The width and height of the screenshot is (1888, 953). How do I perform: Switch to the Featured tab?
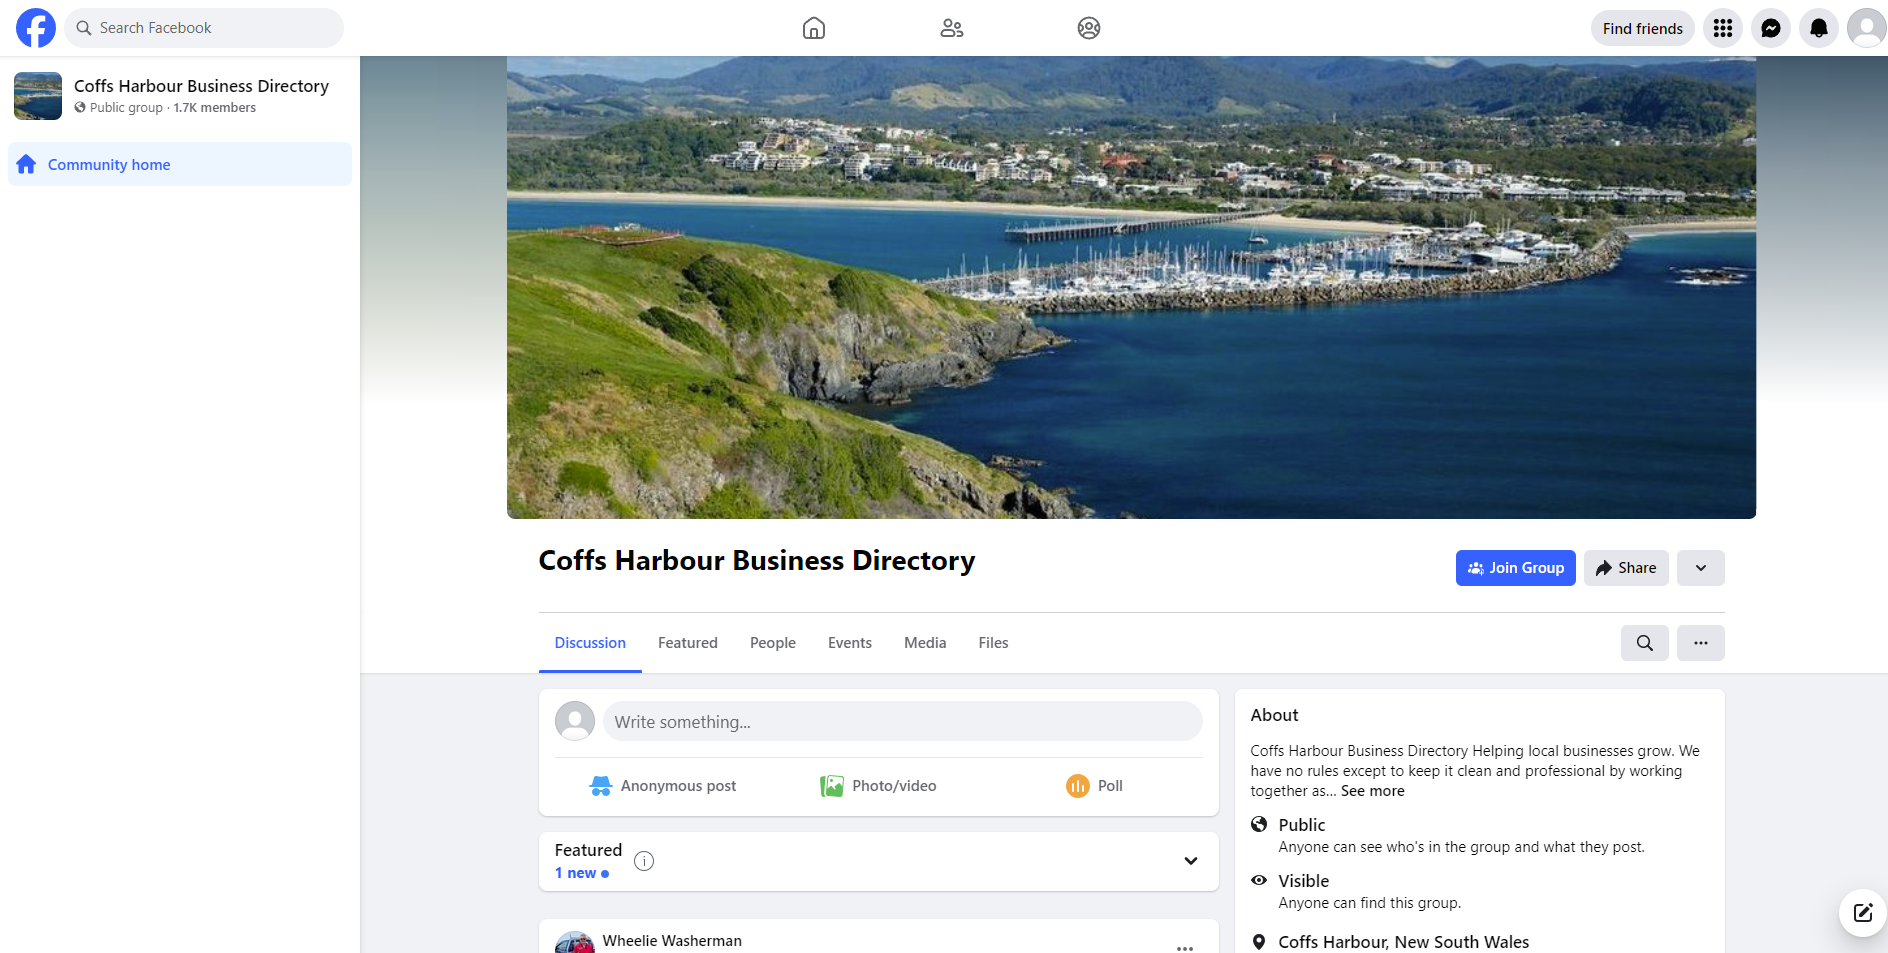click(688, 643)
